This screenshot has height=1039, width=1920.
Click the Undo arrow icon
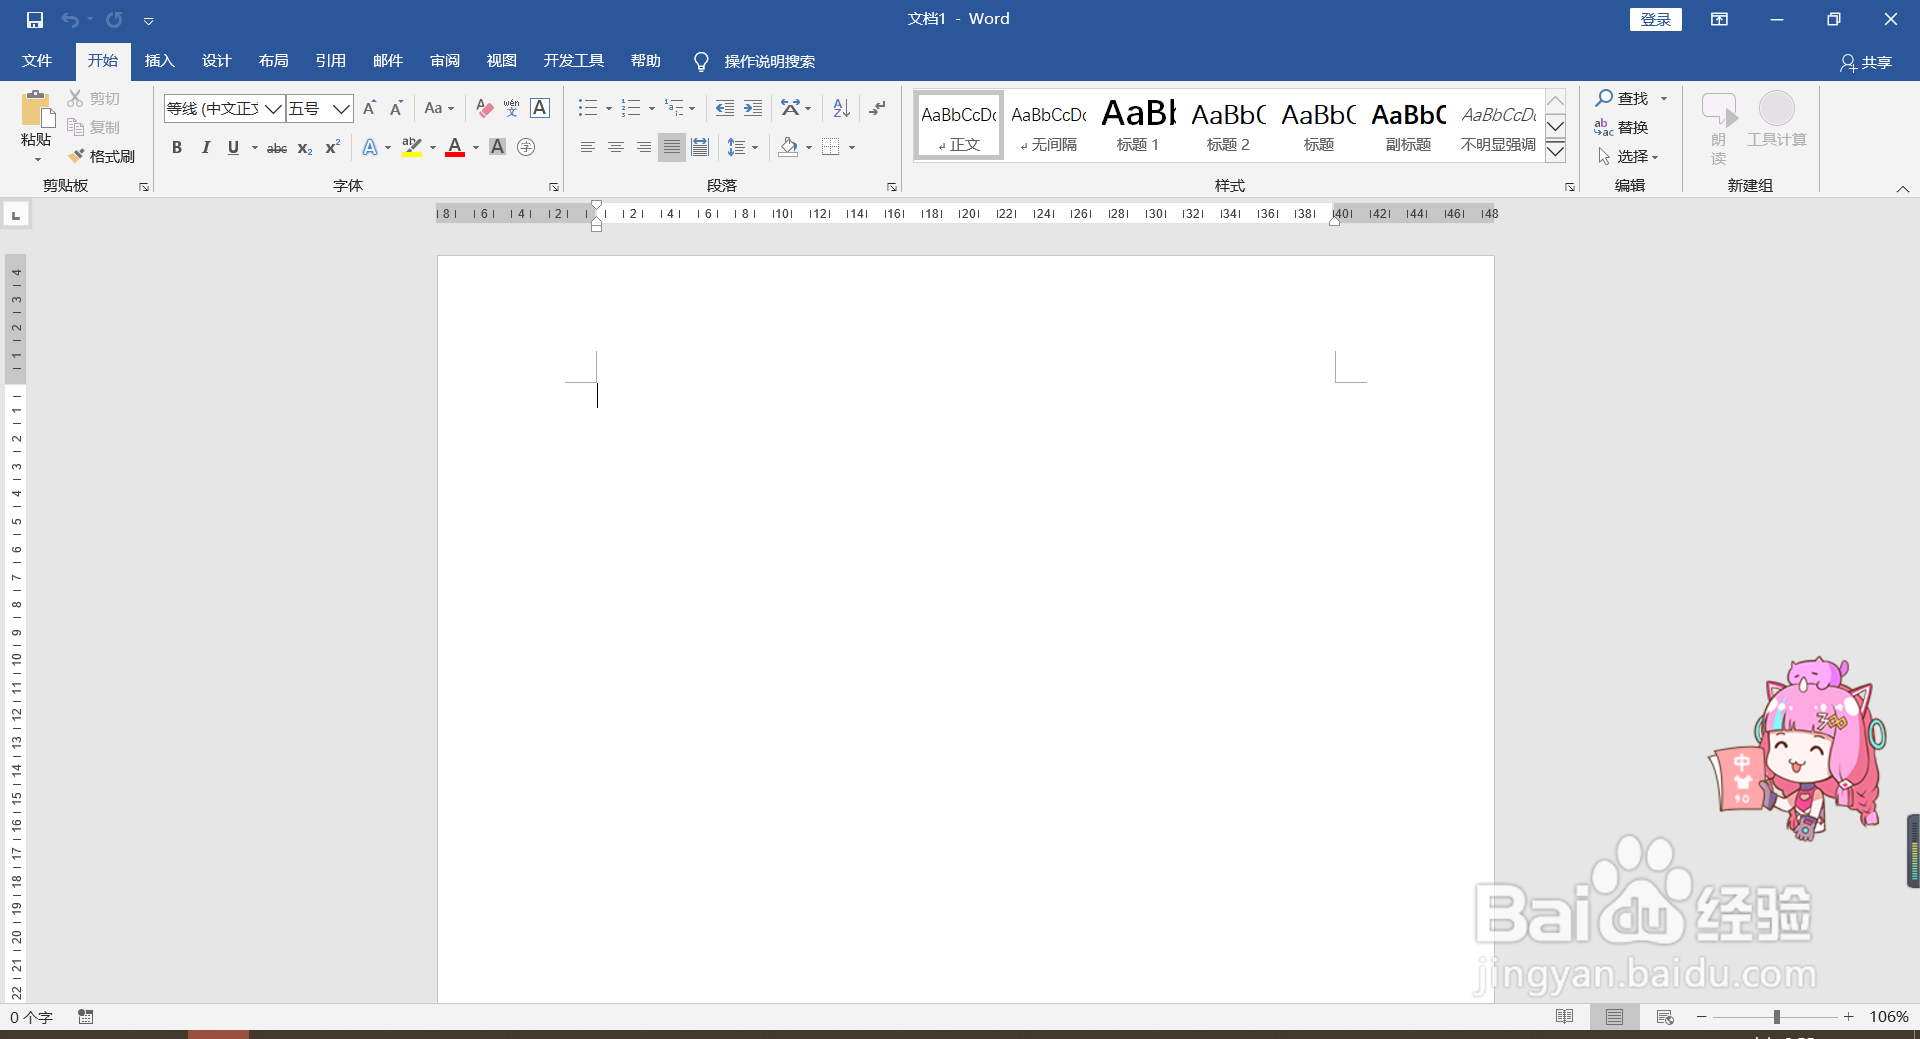point(70,19)
